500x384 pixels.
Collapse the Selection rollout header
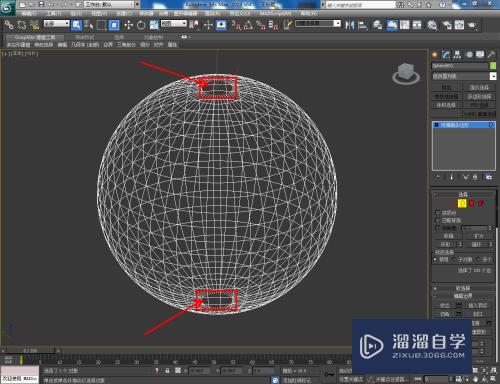(463, 194)
